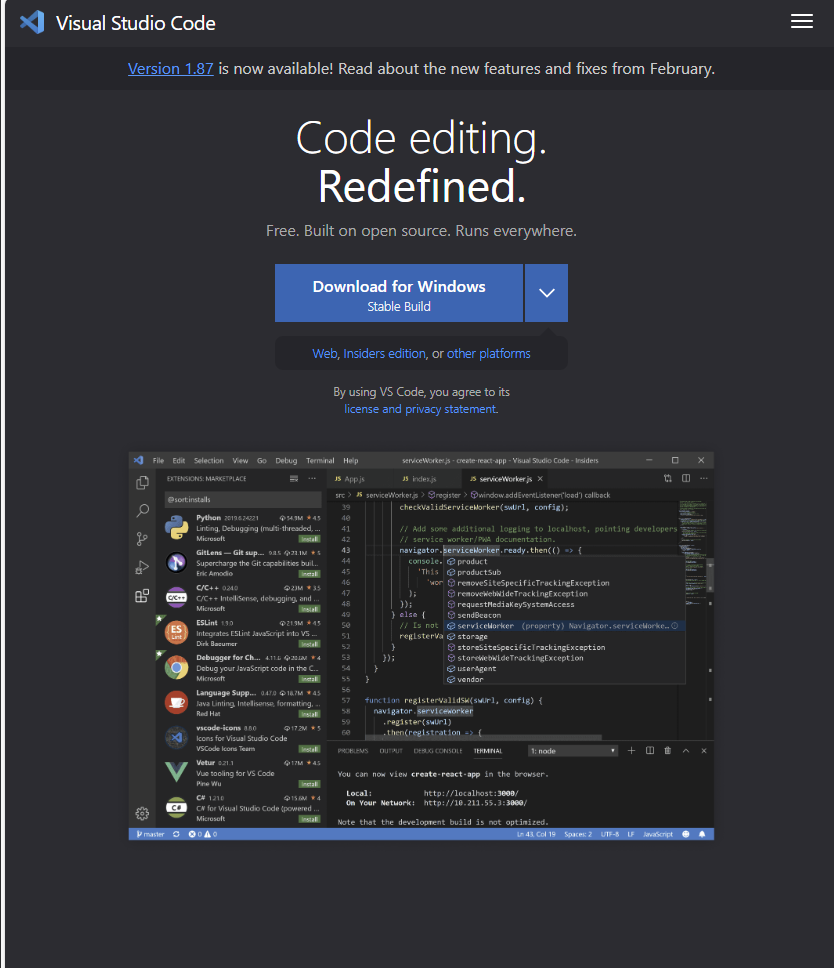The width and height of the screenshot is (834, 968).
Task: Select the C/C++ extension icon
Action: tap(177, 598)
